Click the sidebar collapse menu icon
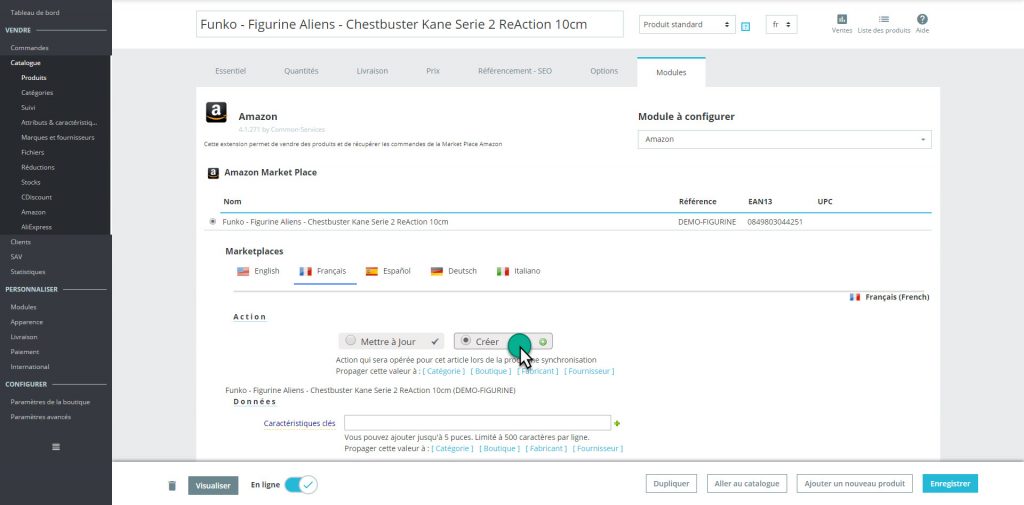 [56, 447]
